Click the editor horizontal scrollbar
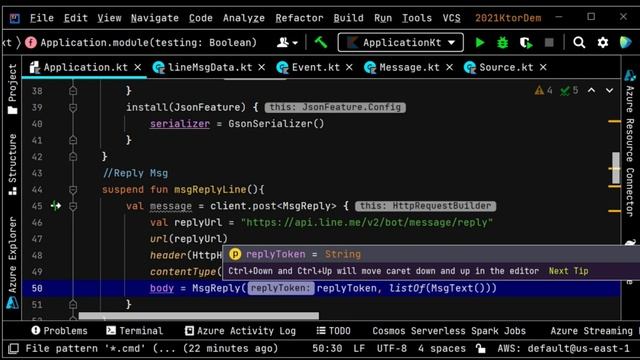Screen dimensions: 640x360 tap(199, 316)
